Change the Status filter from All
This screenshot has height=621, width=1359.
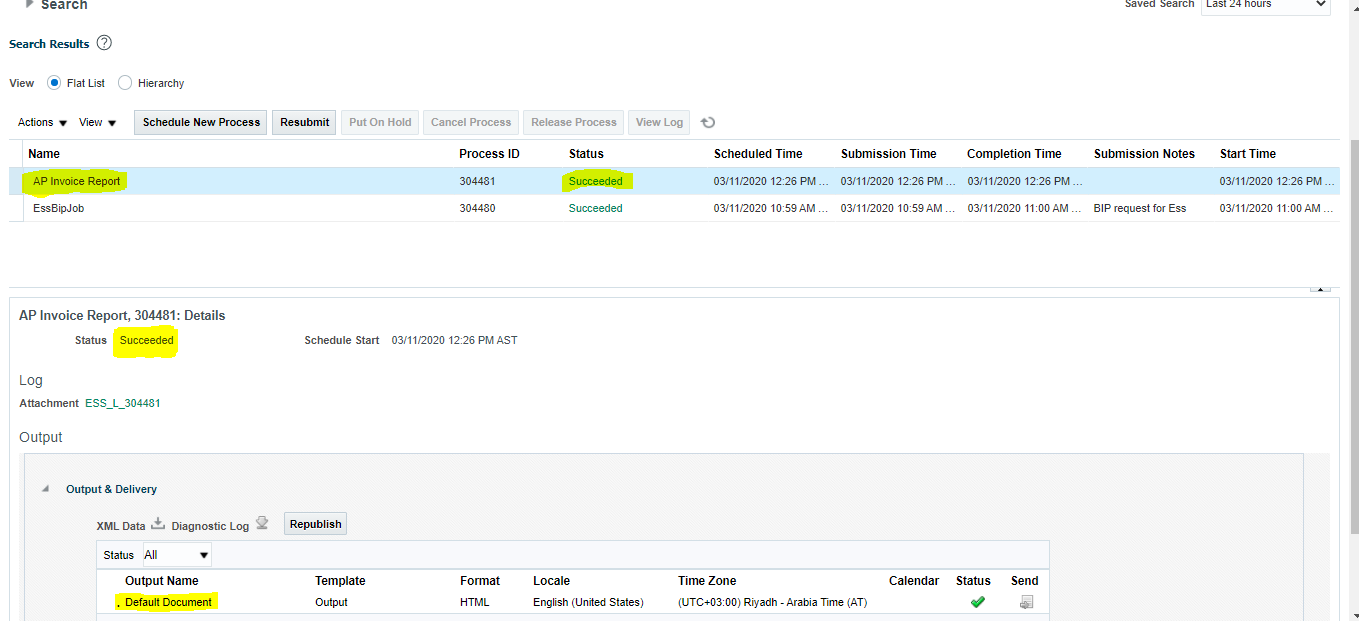point(176,554)
